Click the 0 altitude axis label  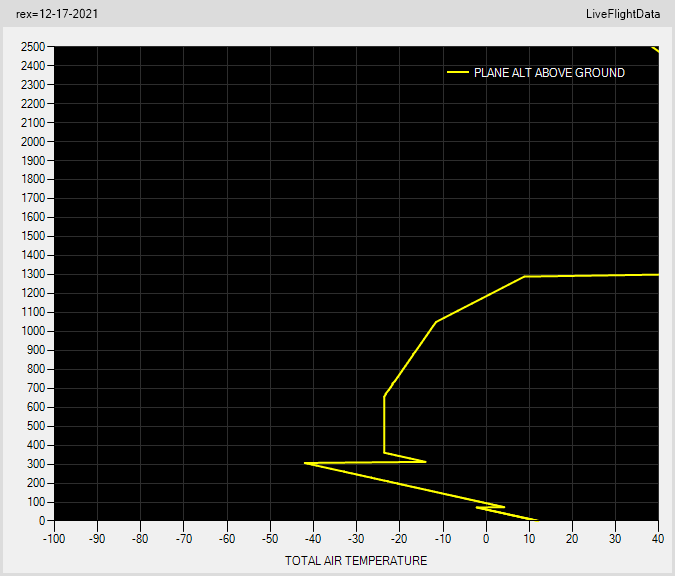tap(42, 521)
